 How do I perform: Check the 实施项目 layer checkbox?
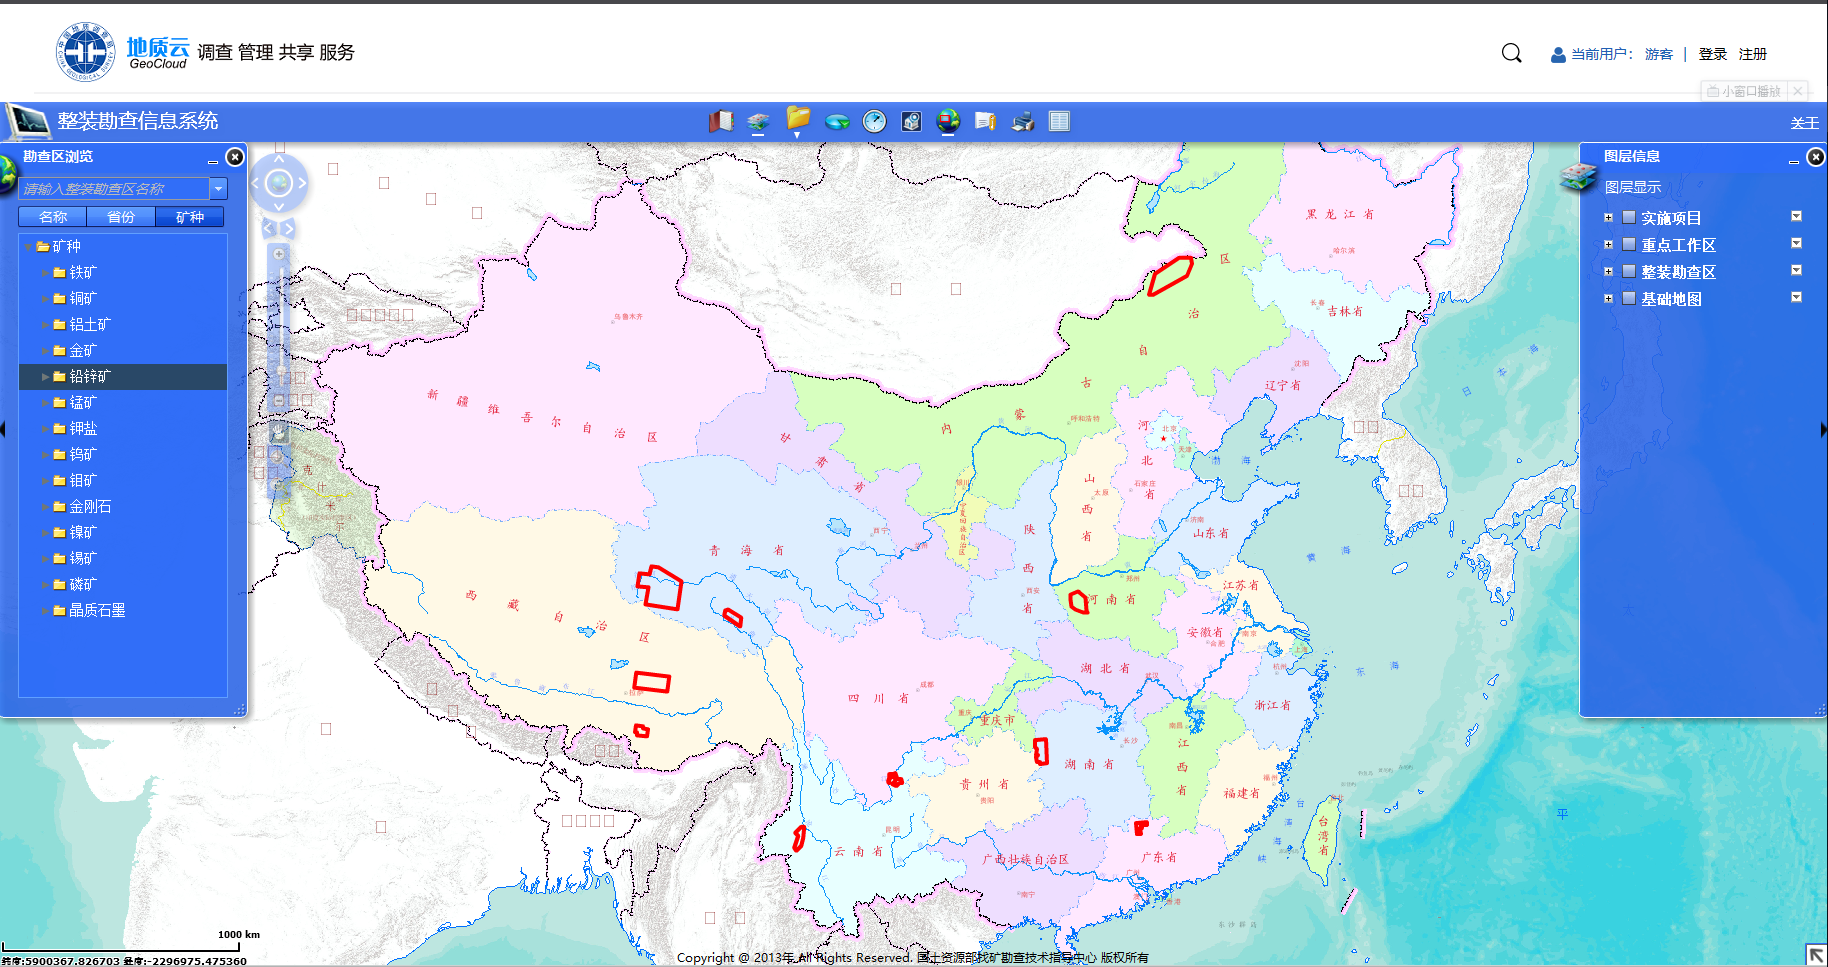pos(1629,217)
